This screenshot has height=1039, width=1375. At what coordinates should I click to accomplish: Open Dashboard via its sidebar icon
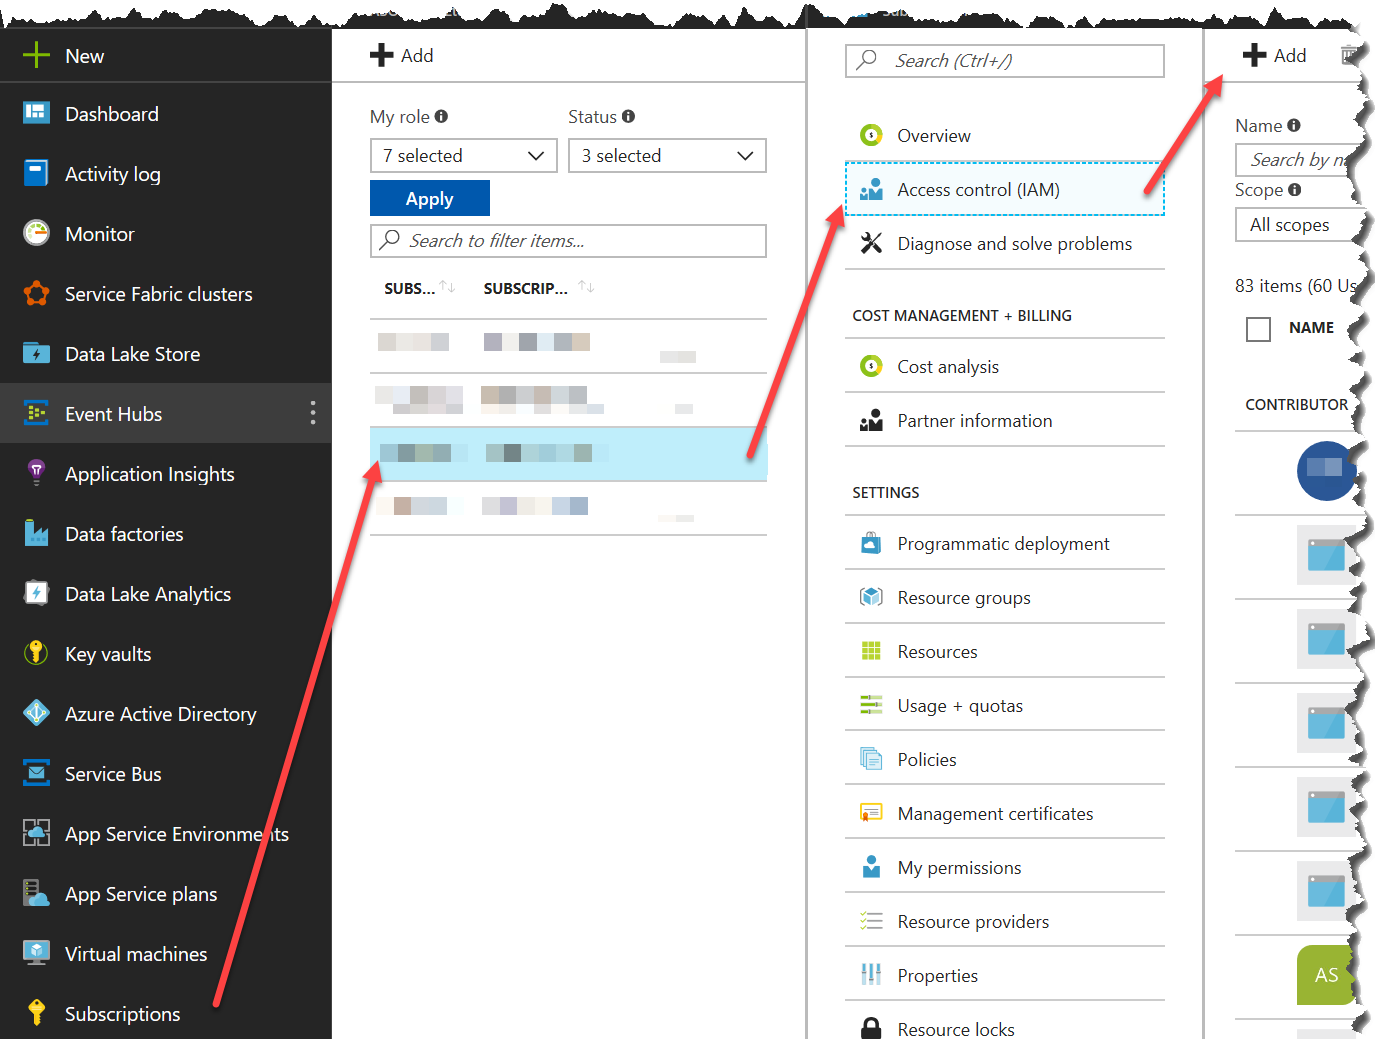(36, 113)
